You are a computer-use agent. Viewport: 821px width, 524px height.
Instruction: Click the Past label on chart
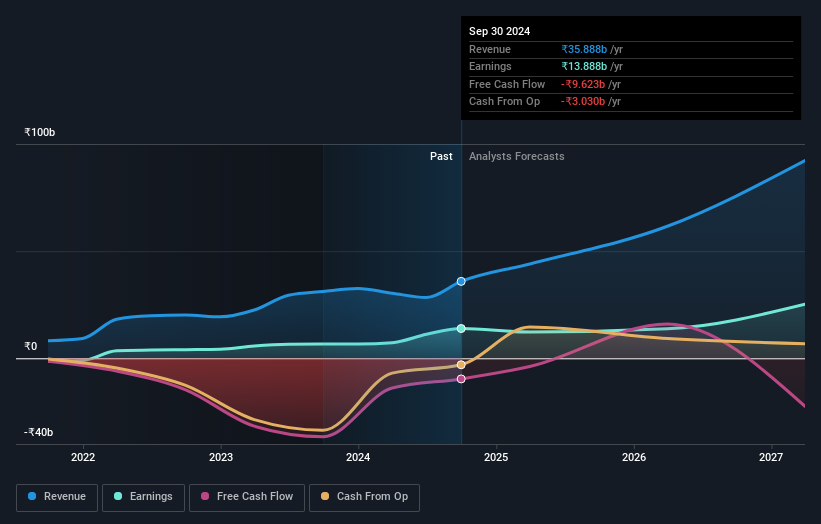[x=441, y=156]
